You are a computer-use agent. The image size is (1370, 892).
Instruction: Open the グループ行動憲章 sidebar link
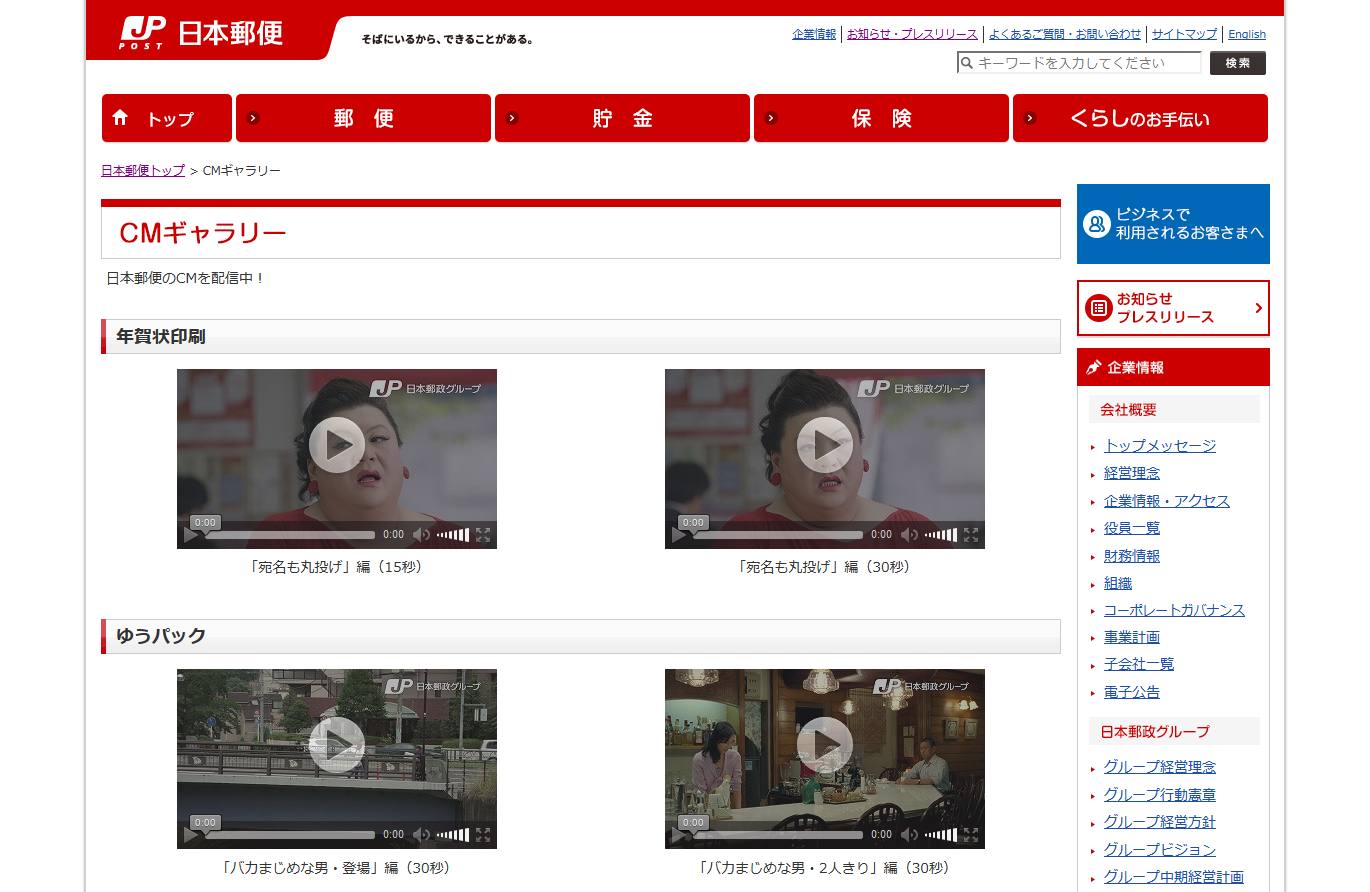coord(1160,795)
